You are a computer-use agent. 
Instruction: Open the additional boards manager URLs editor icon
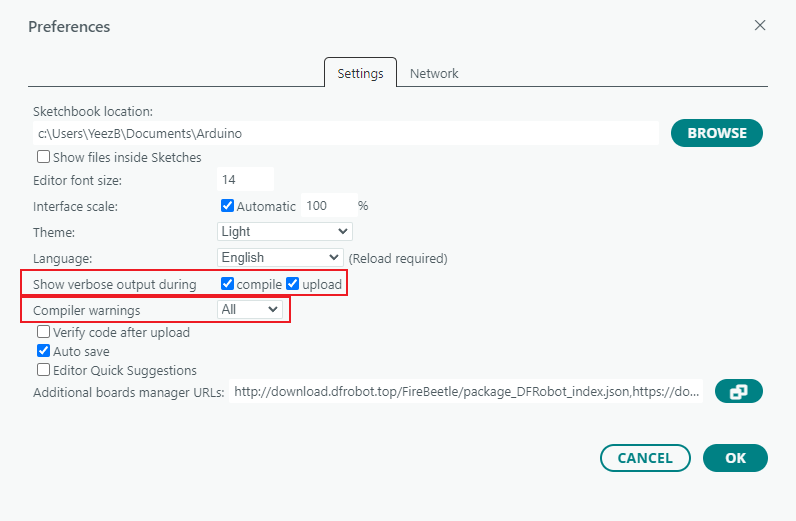tap(739, 392)
